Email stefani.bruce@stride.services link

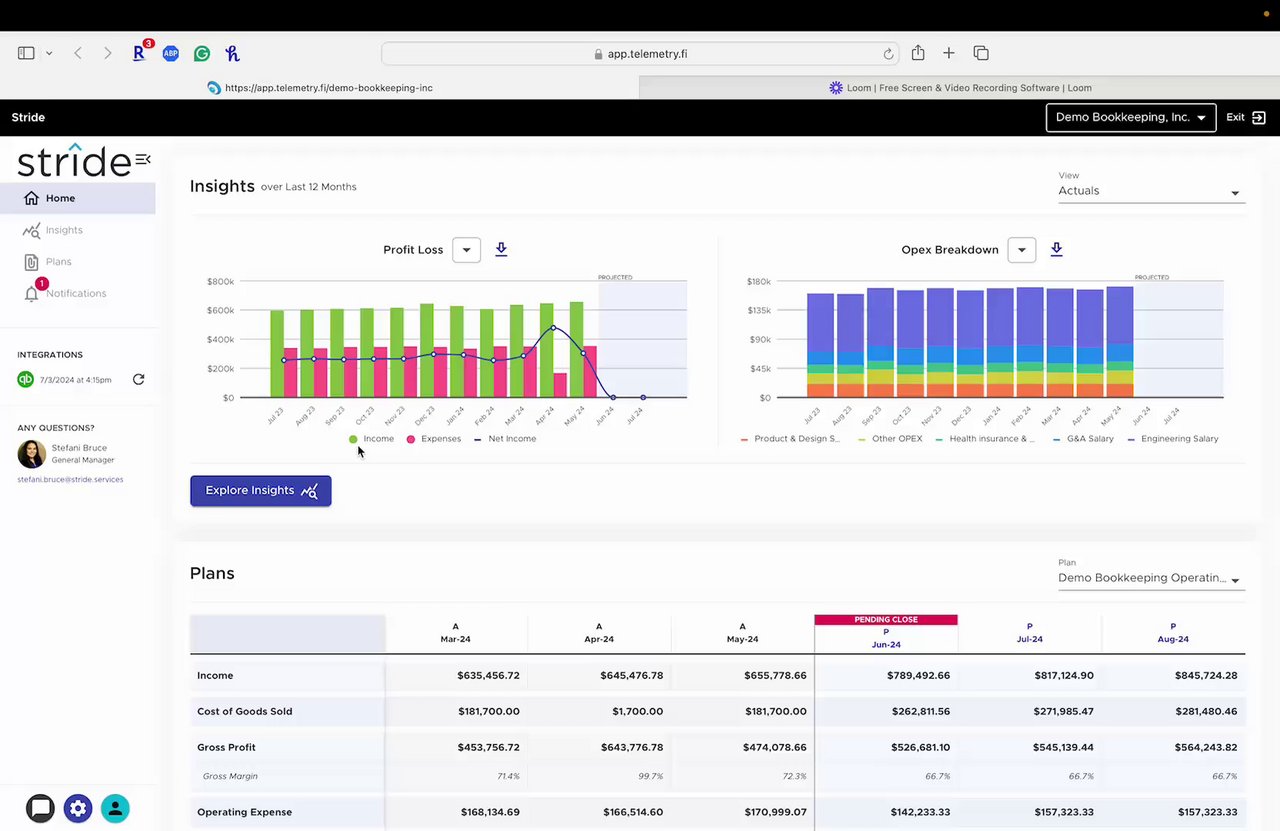(x=68, y=480)
